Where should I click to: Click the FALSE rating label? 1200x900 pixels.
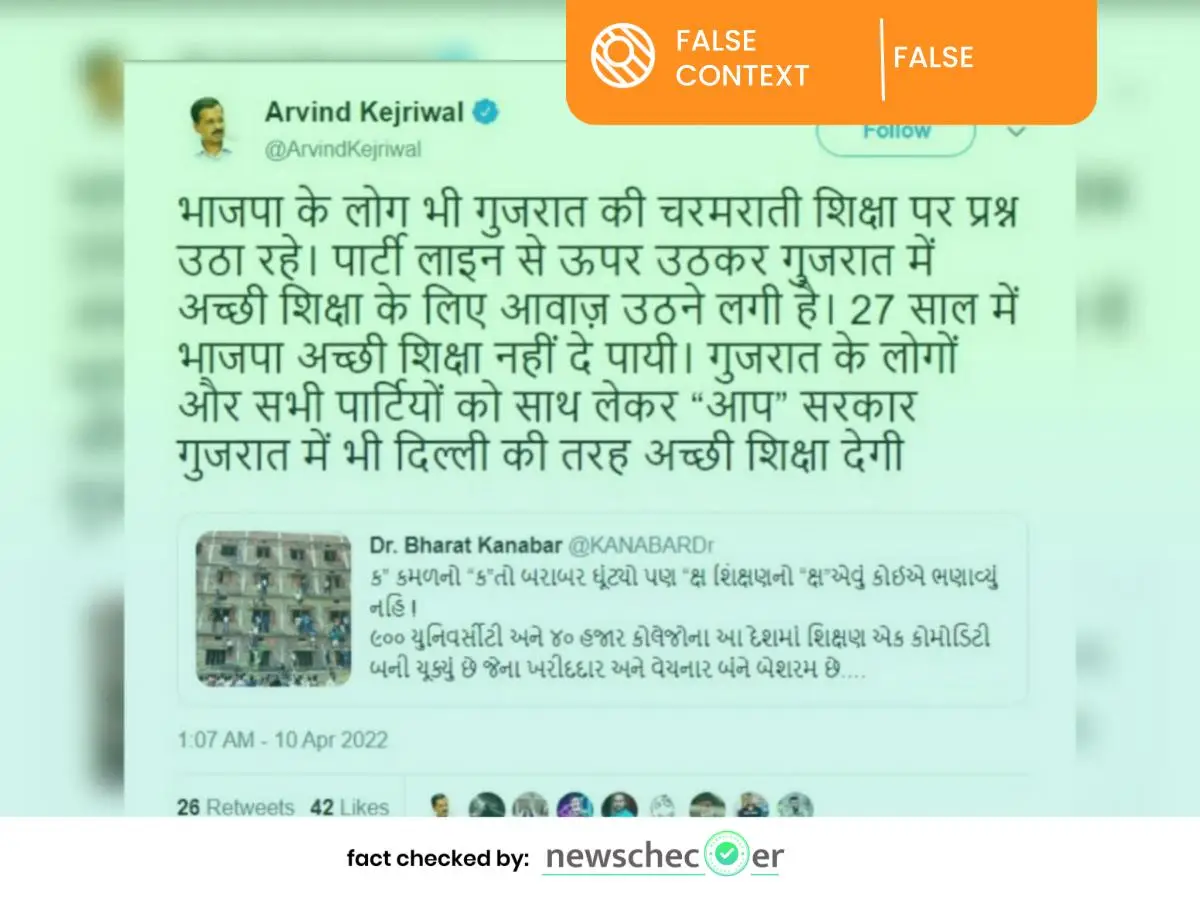tap(936, 58)
